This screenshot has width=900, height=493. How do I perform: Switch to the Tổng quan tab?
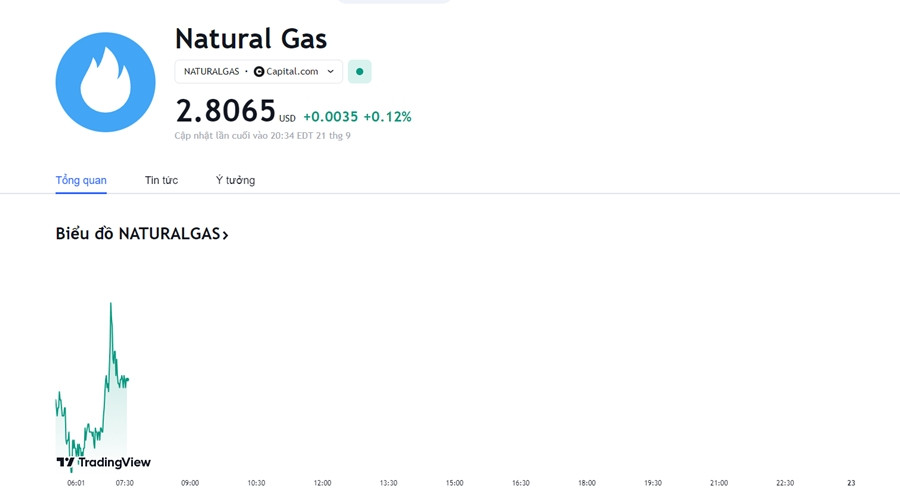click(81, 180)
